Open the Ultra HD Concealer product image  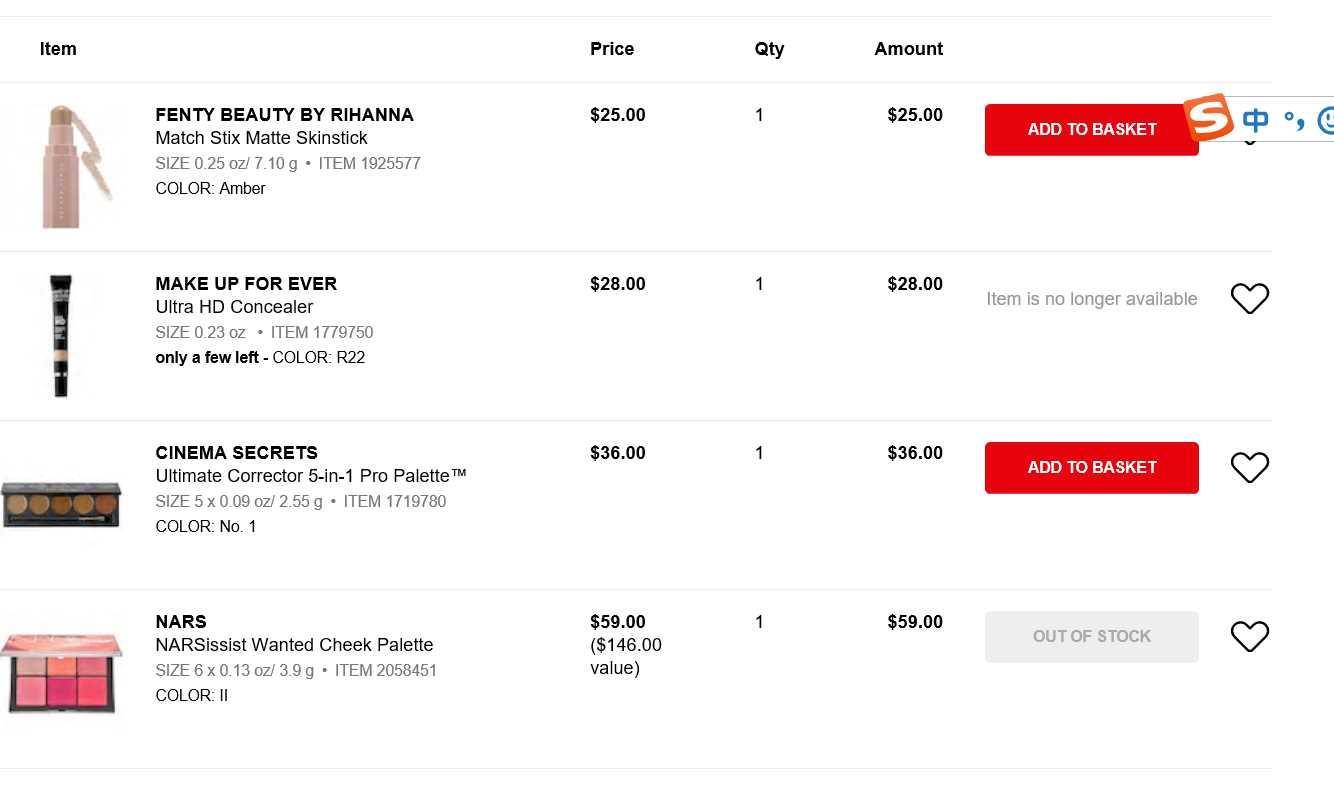pyautogui.click(x=61, y=336)
